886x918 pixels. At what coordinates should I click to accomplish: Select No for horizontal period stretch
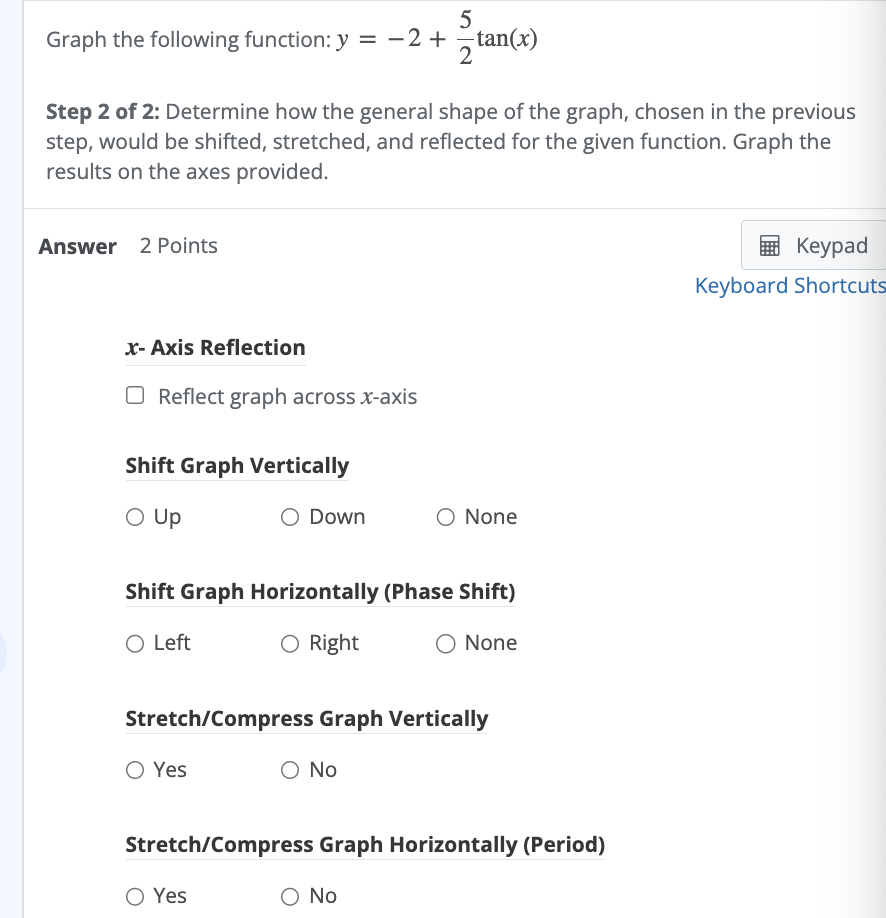[x=290, y=896]
